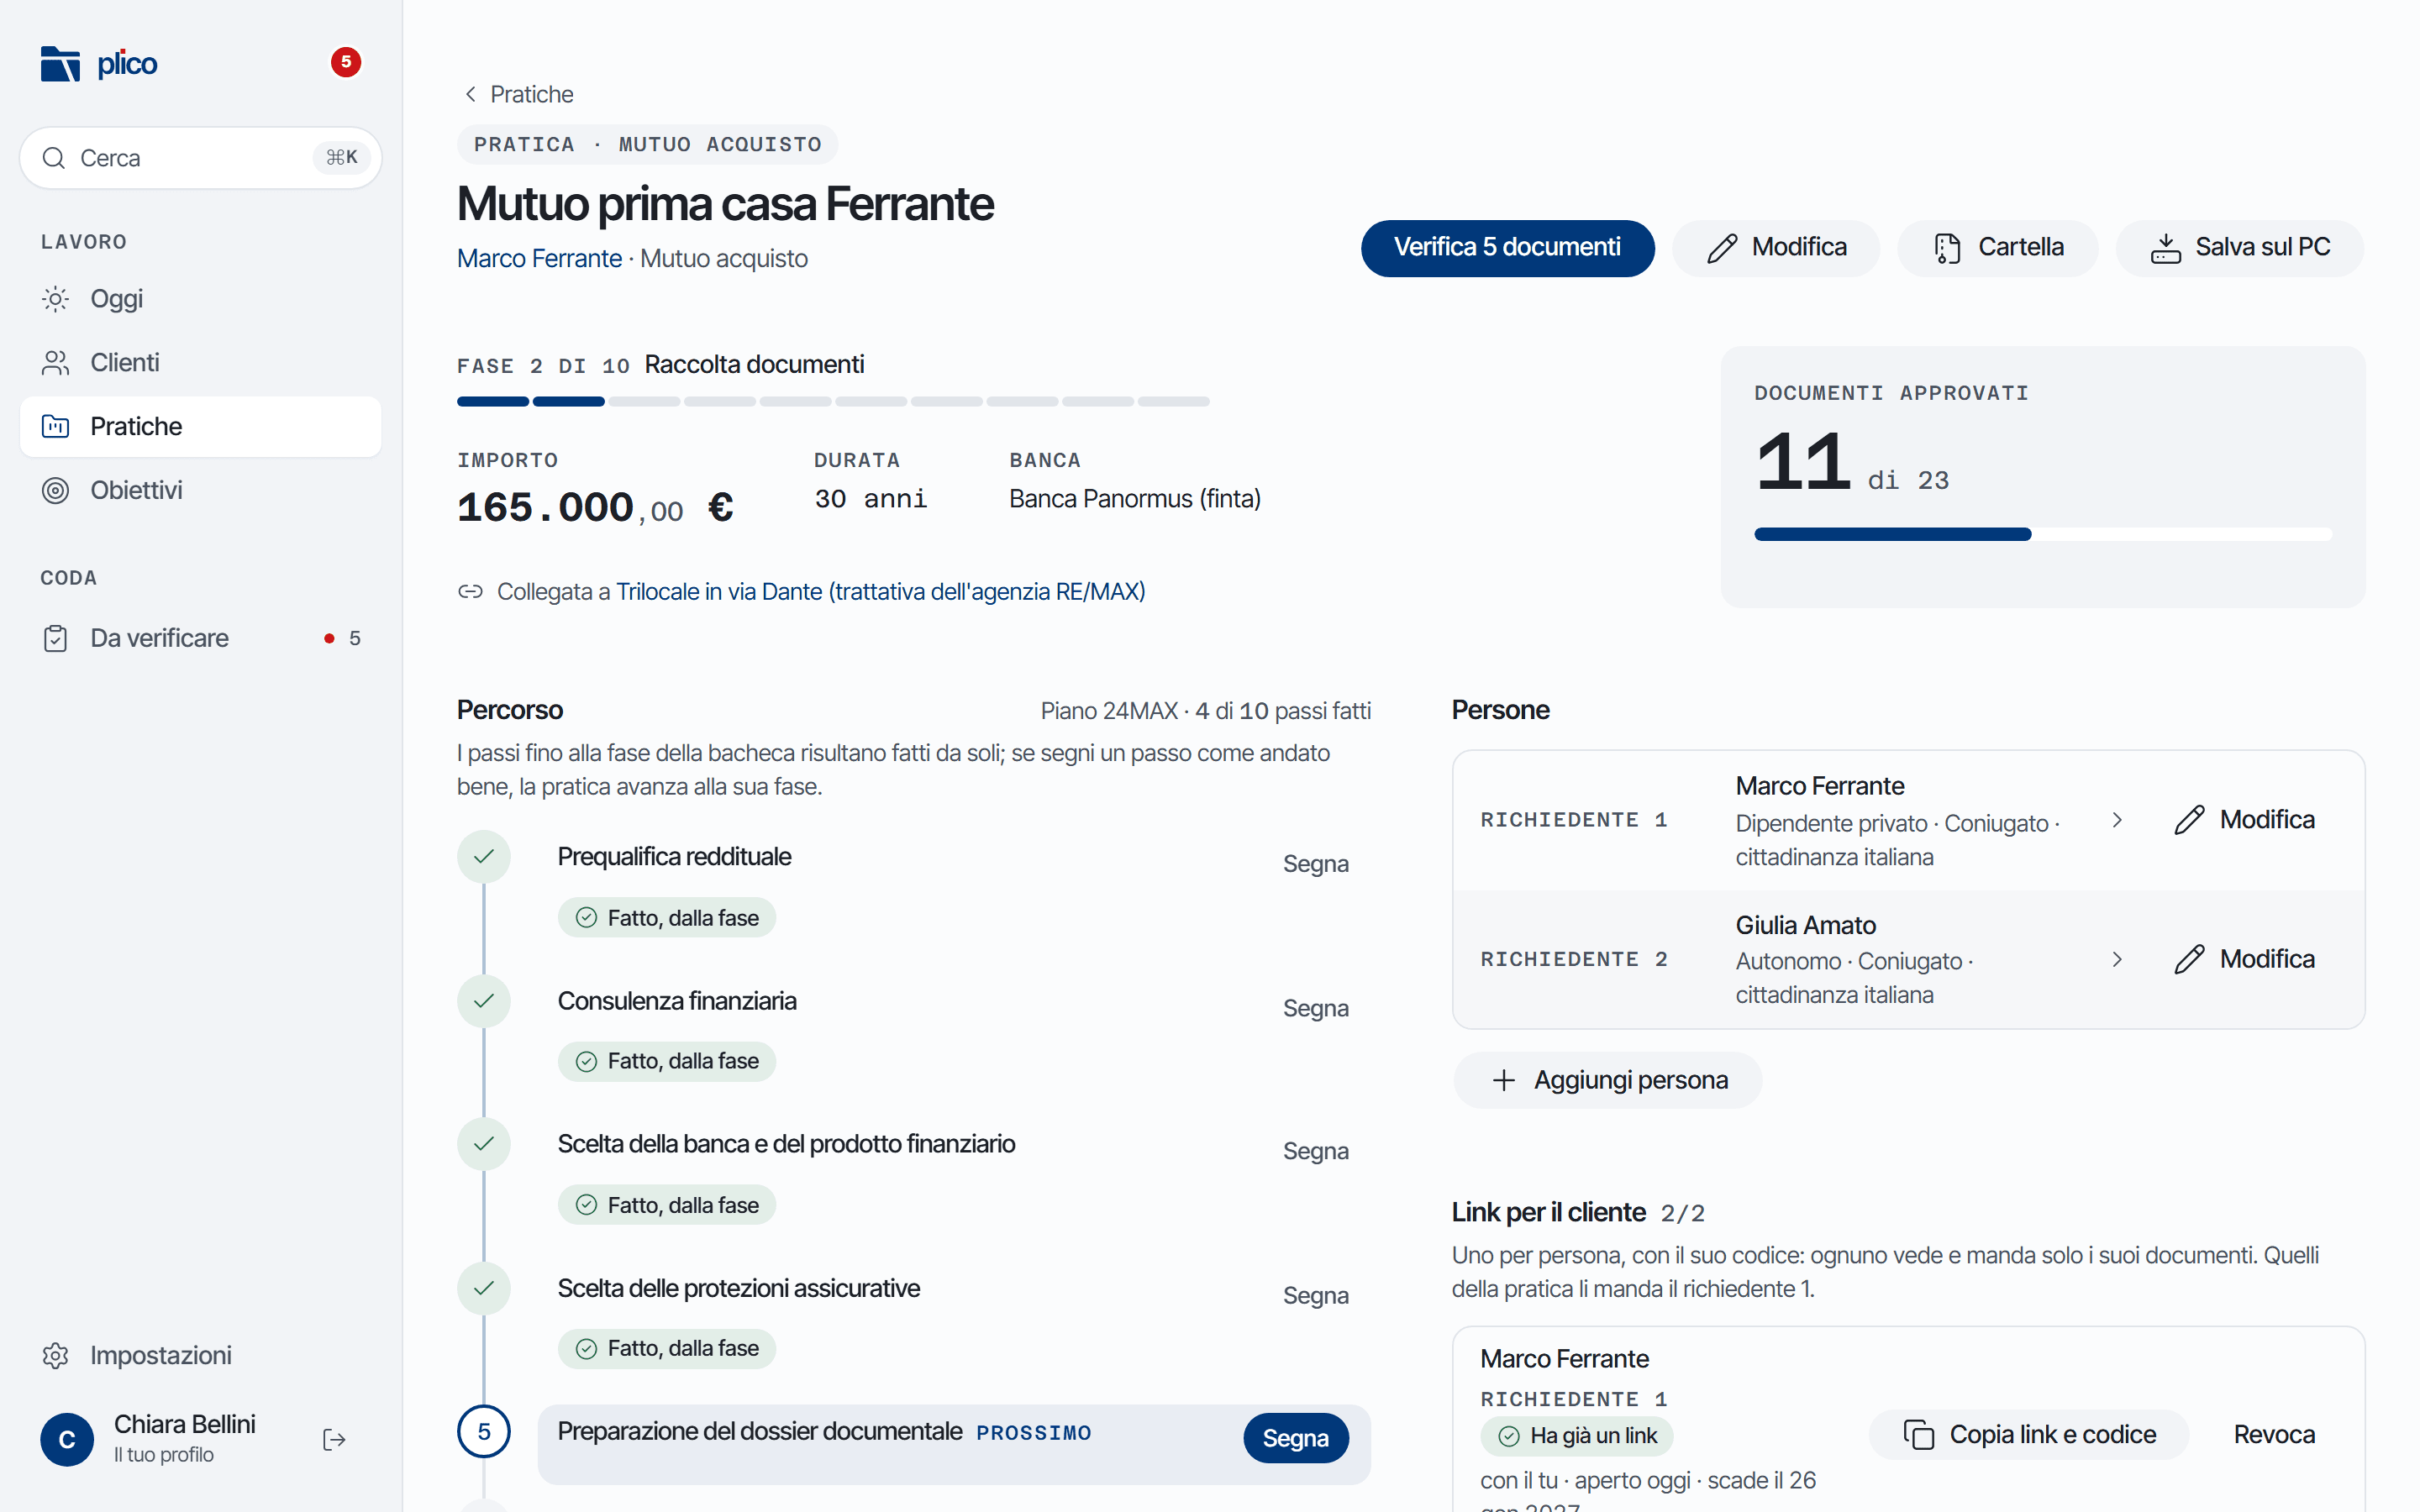Screen dimensions: 2420x1512
Task: Click pencil icon in Giulia Amato row
Action: pyautogui.click(x=2189, y=960)
